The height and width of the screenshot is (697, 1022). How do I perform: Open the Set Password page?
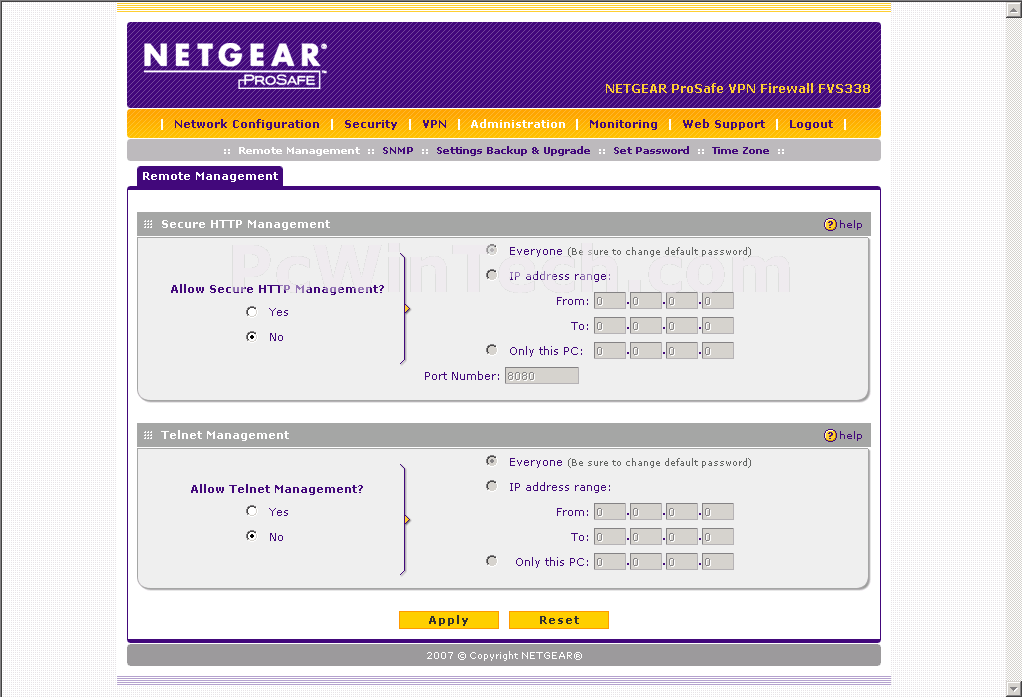651,151
